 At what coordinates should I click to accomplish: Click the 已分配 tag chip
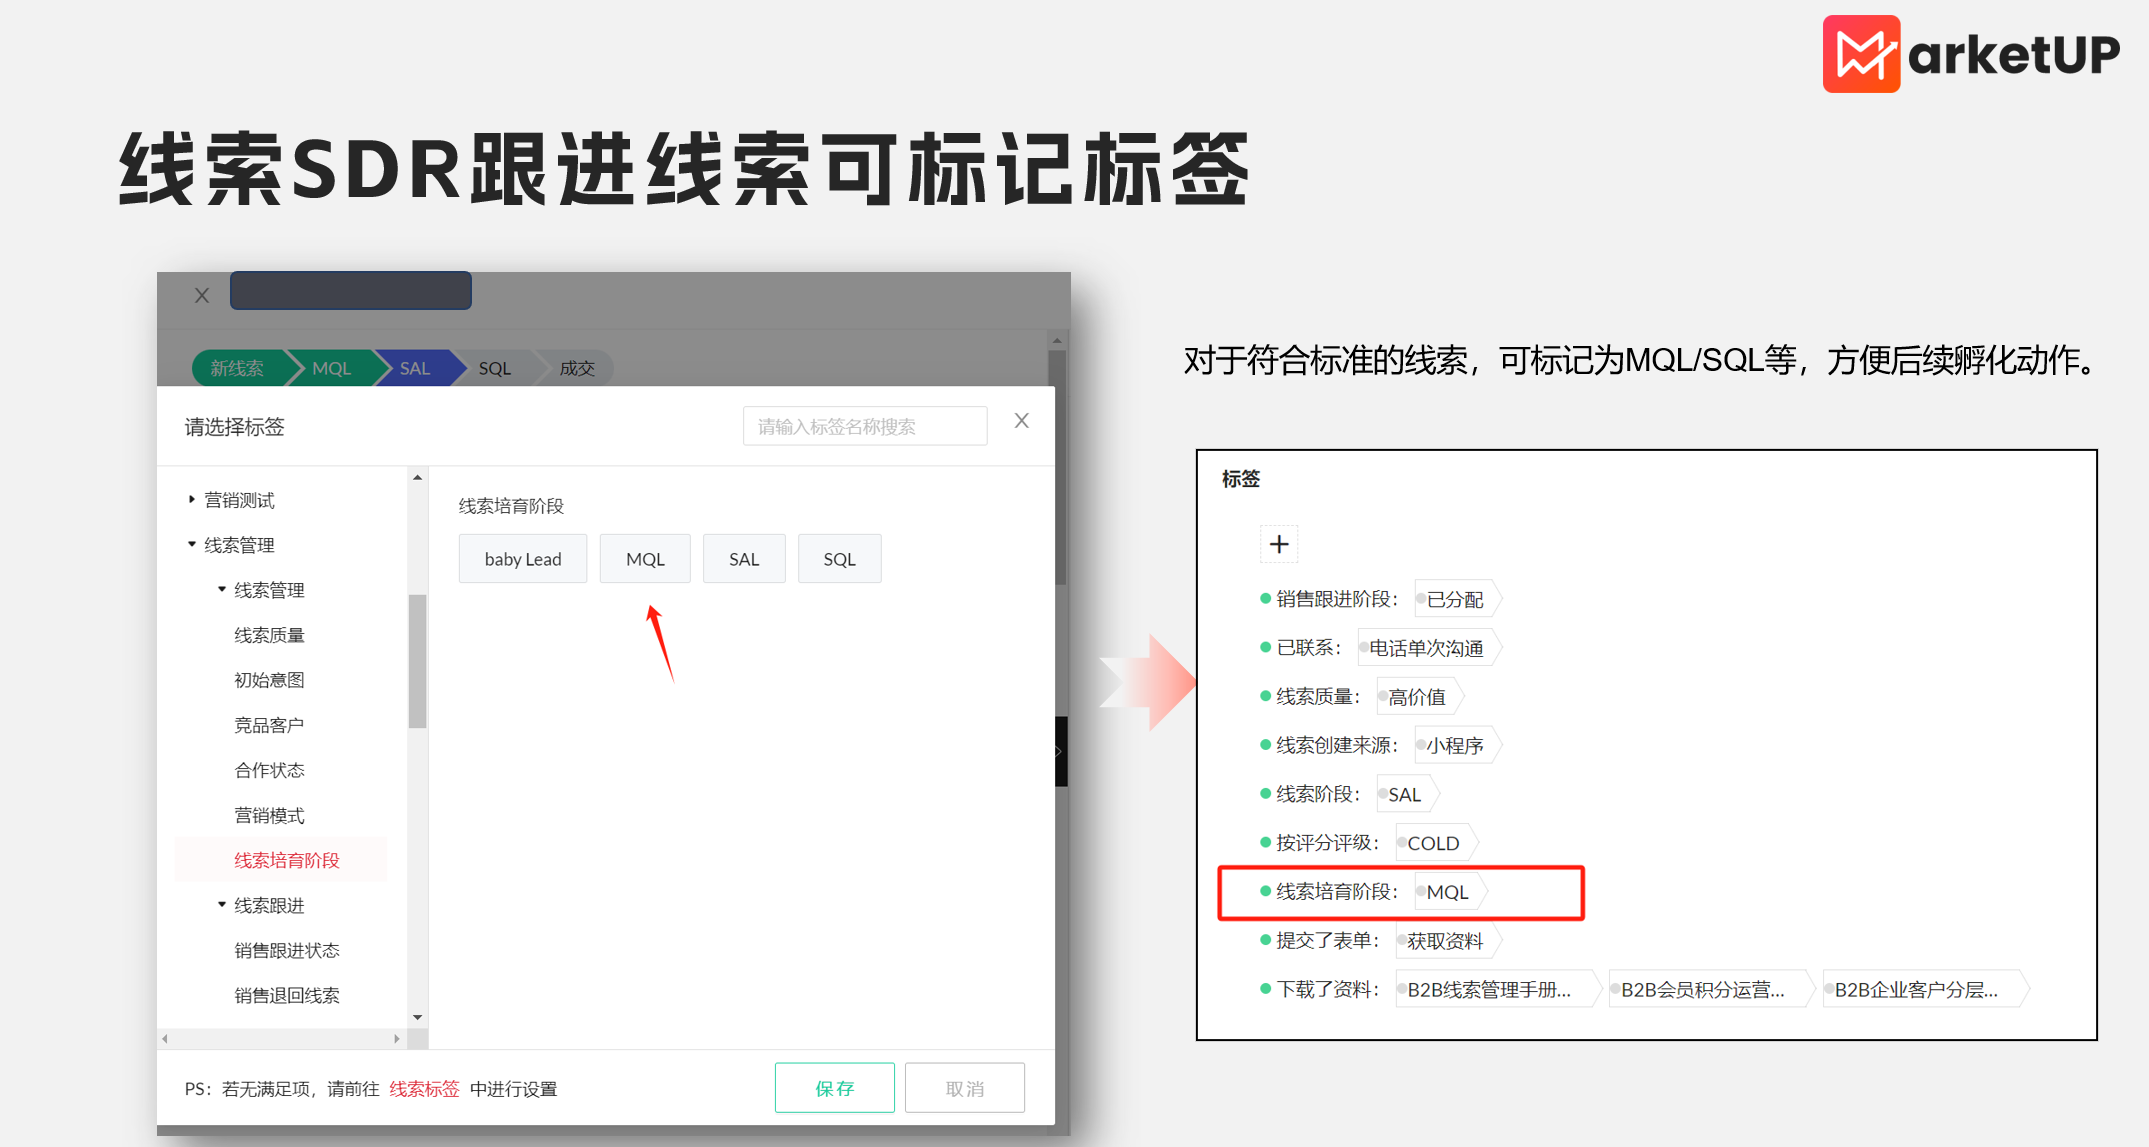(1456, 599)
